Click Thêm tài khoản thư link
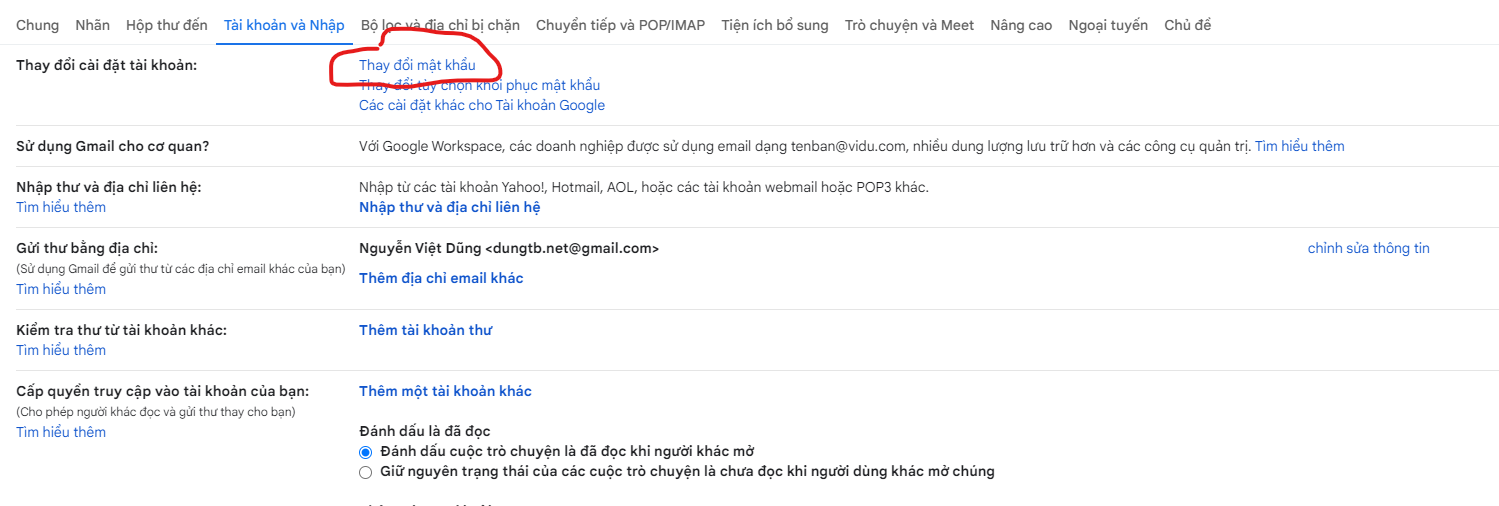 [x=425, y=330]
